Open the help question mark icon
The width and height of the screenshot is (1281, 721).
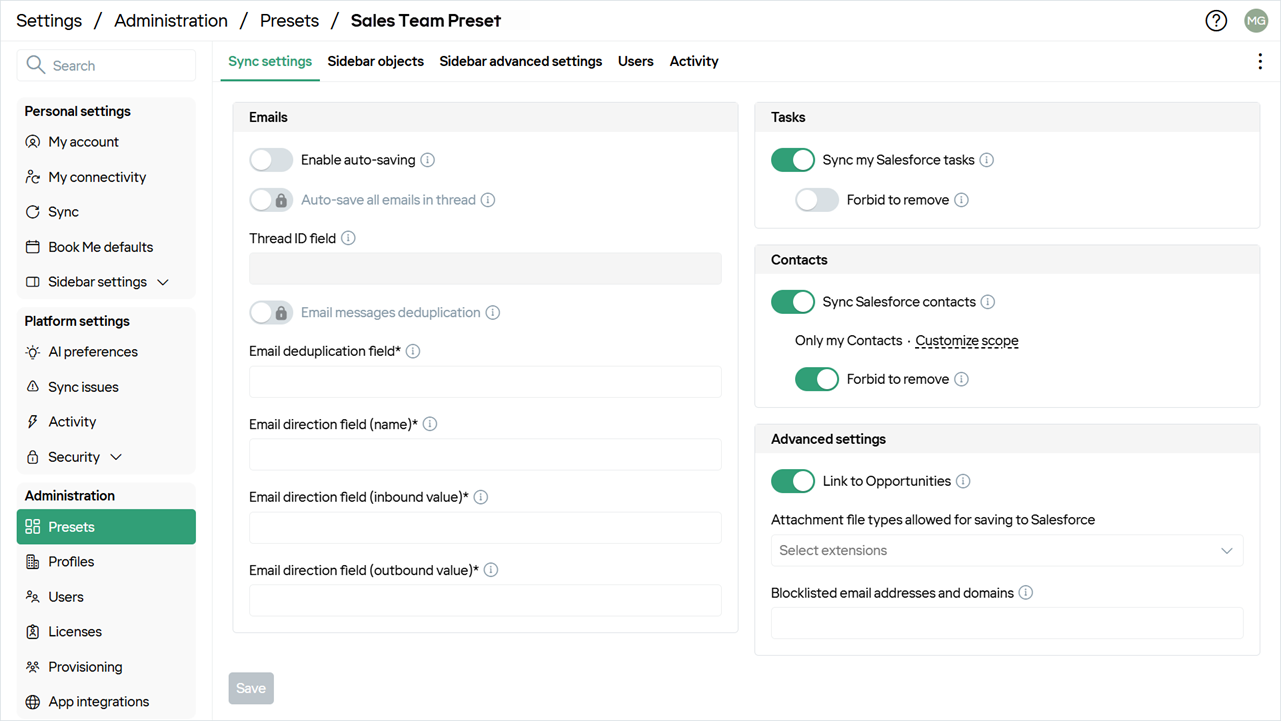(x=1216, y=21)
